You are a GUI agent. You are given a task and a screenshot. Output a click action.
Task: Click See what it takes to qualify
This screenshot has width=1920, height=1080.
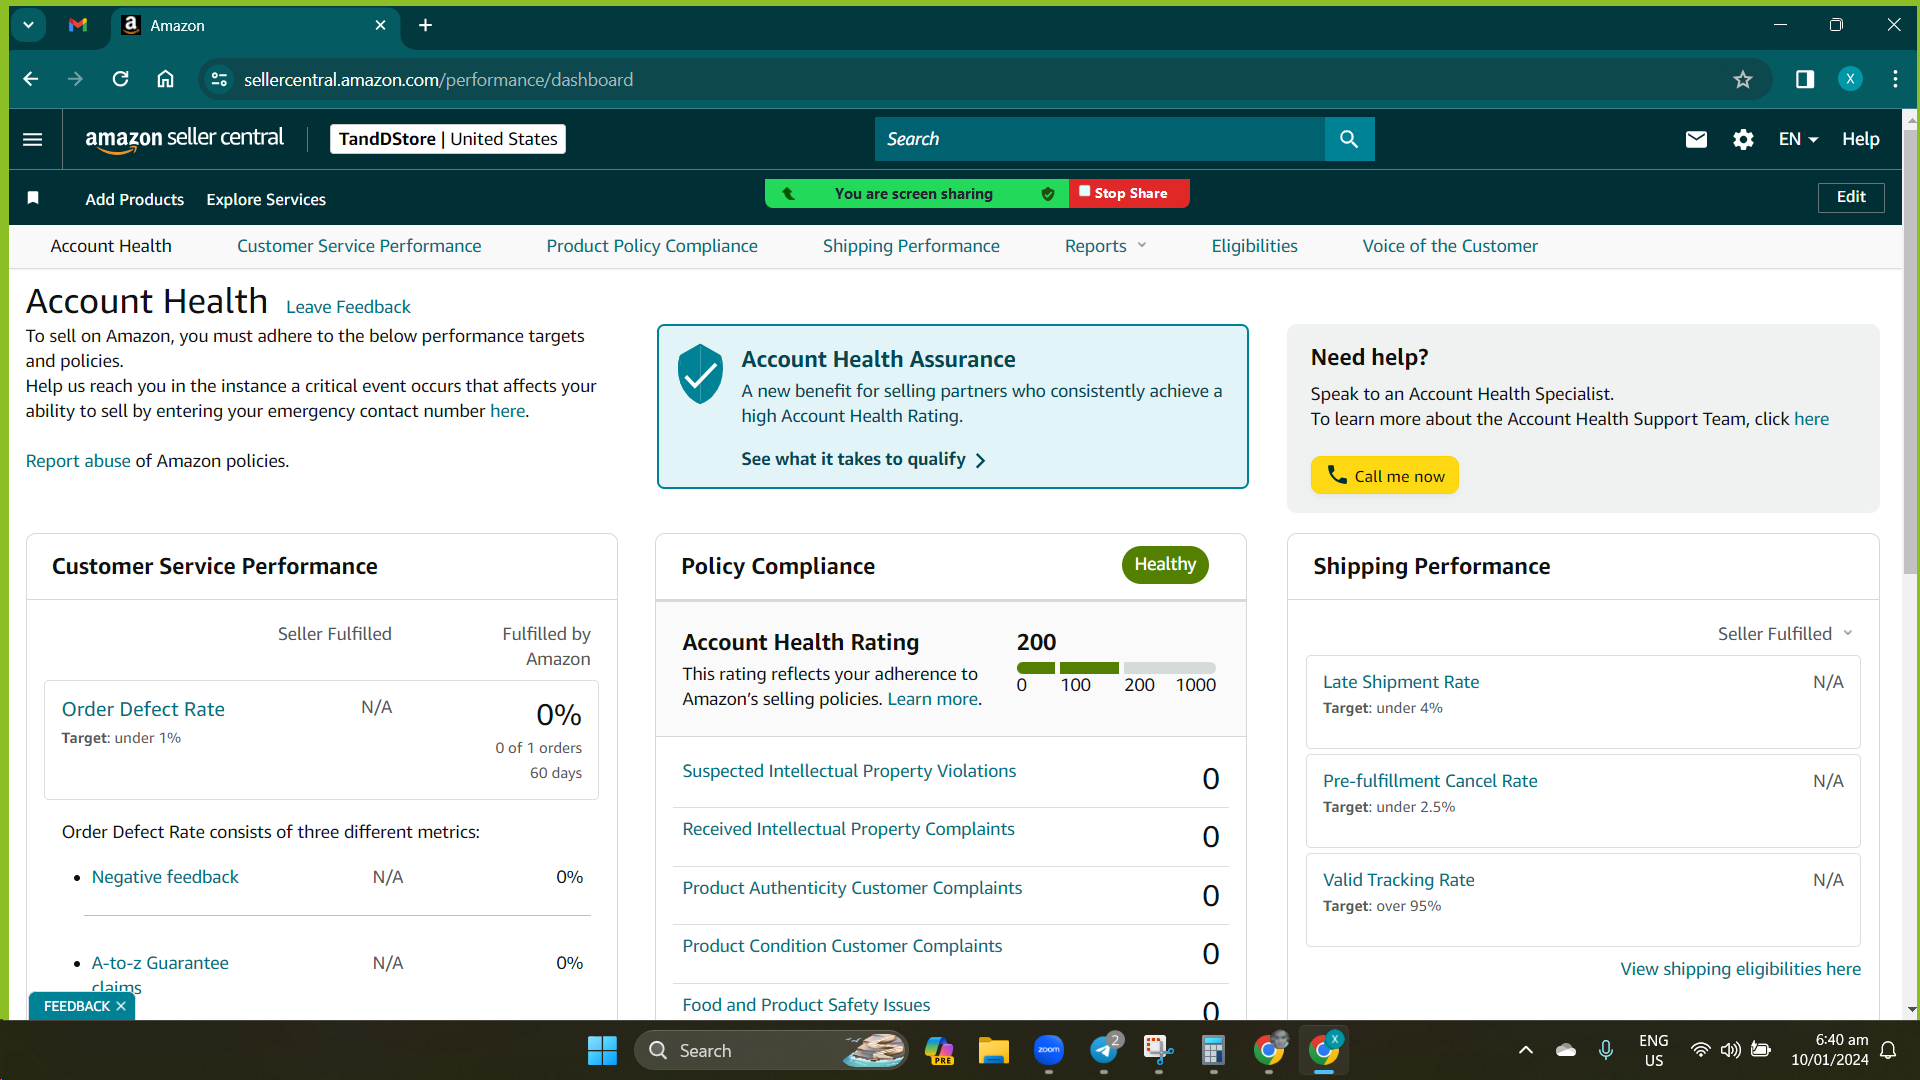[x=863, y=459]
